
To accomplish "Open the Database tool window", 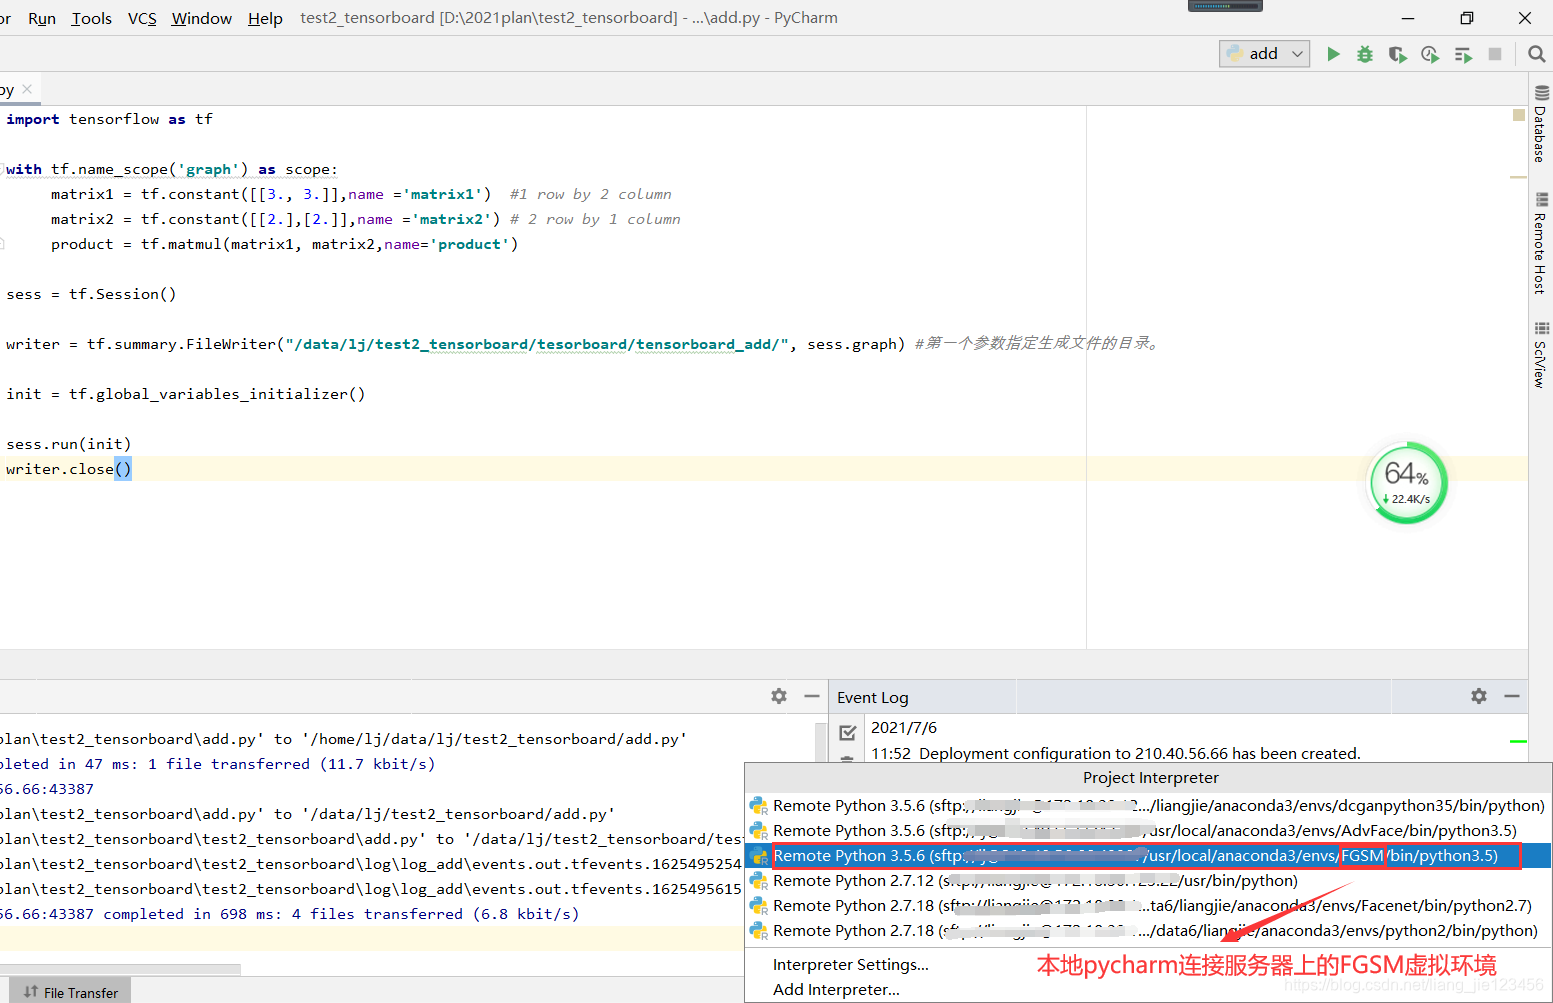I will click(1541, 124).
